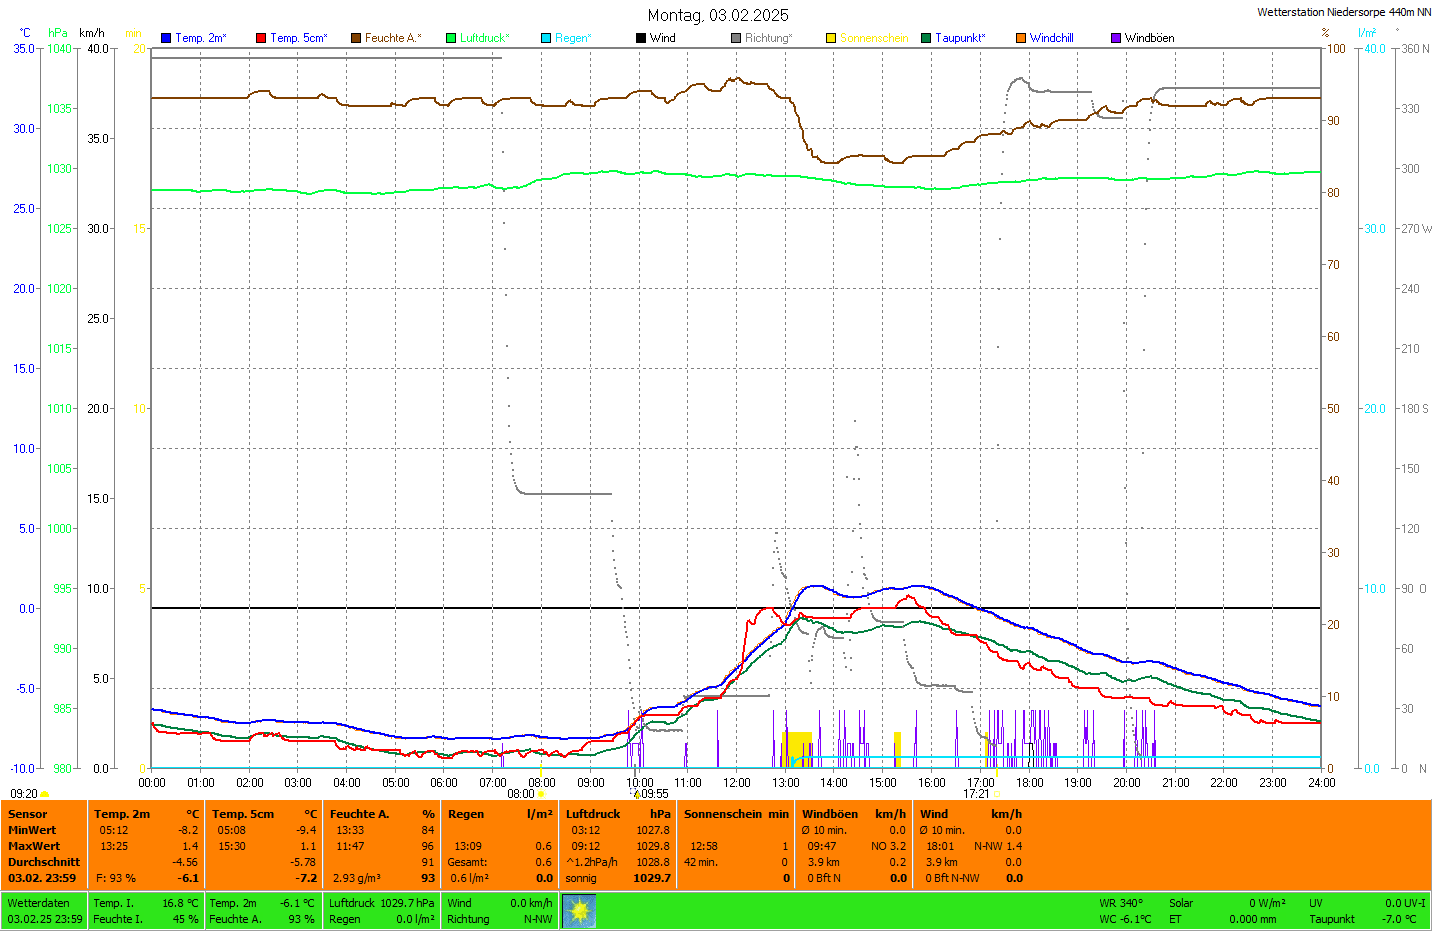This screenshot has height=931, width=1432.
Task: Click the Taupunkt legend label
Action: [960, 38]
